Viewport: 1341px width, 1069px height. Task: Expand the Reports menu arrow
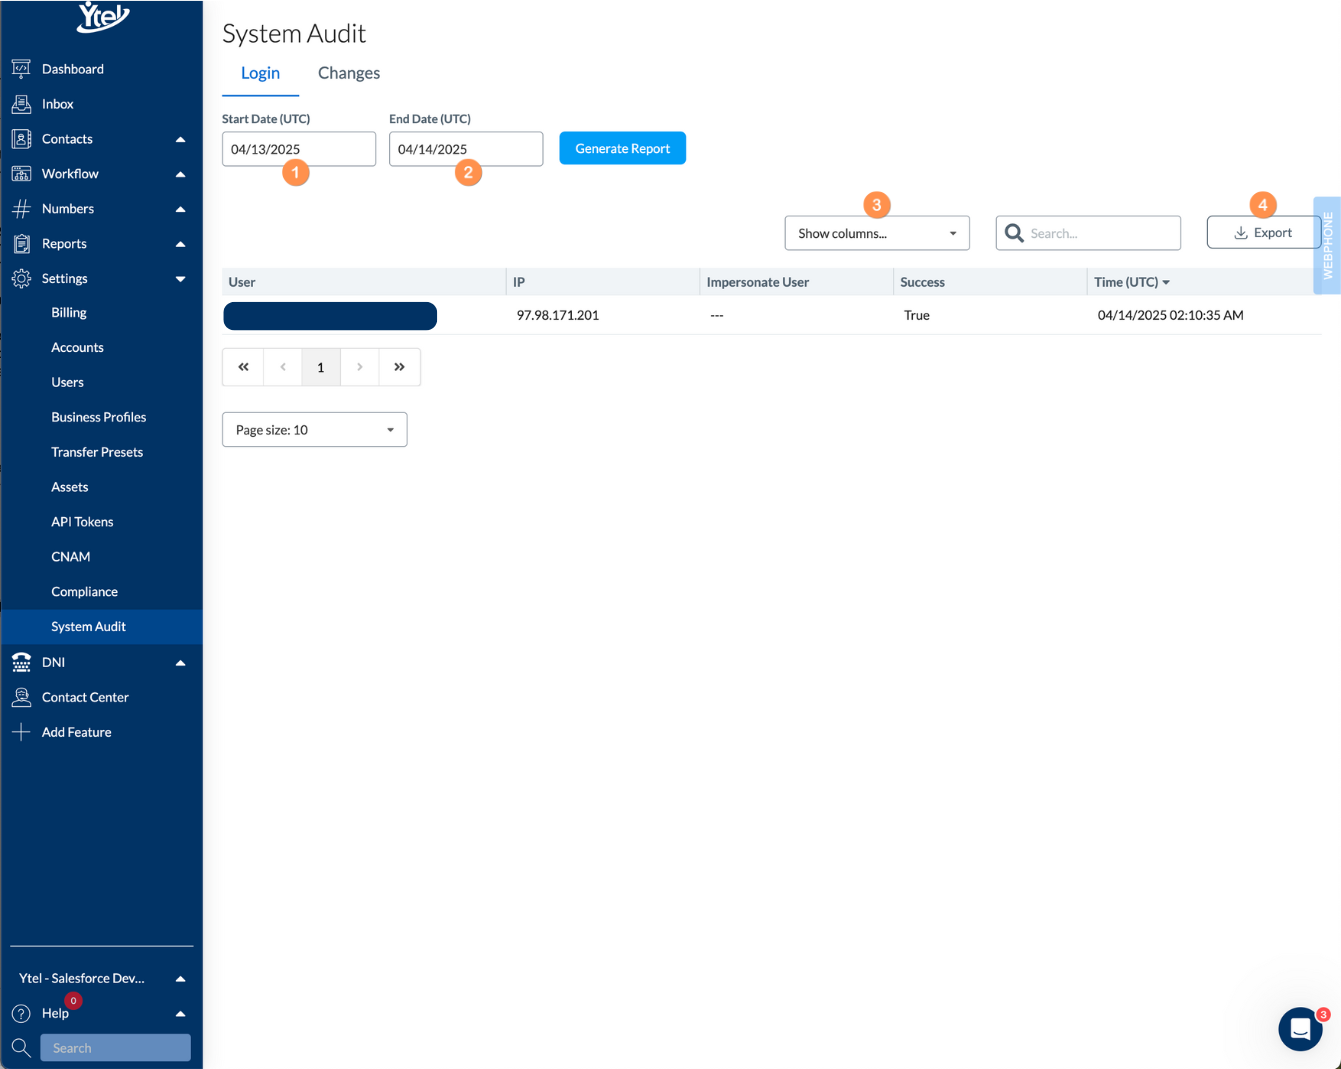[180, 244]
